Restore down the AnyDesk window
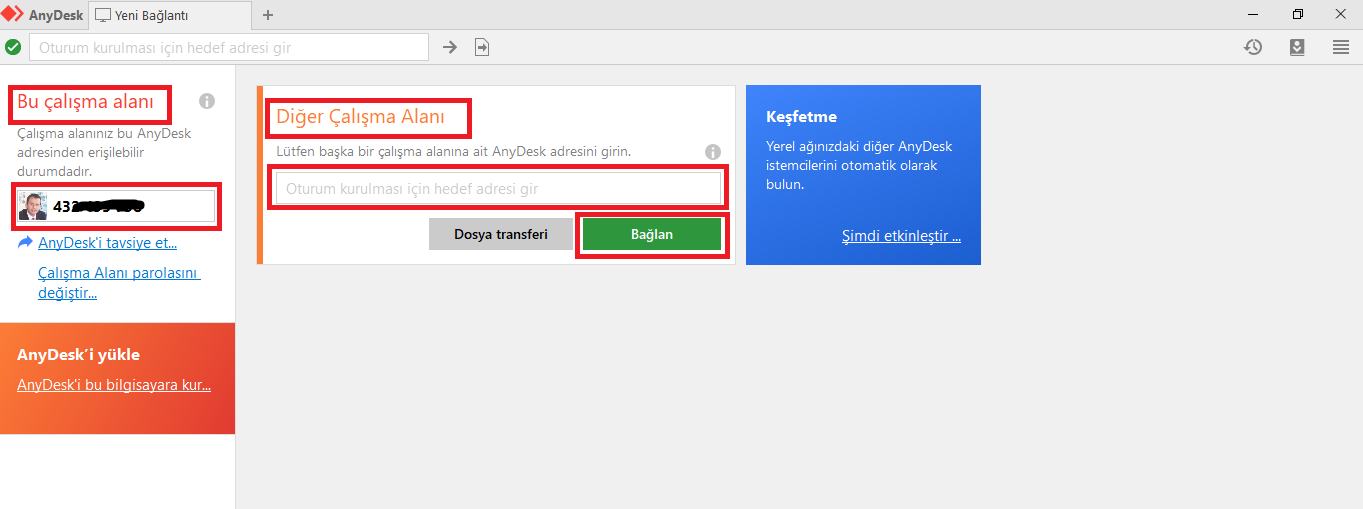Image resolution: width=1363 pixels, height=509 pixels. [x=1298, y=14]
